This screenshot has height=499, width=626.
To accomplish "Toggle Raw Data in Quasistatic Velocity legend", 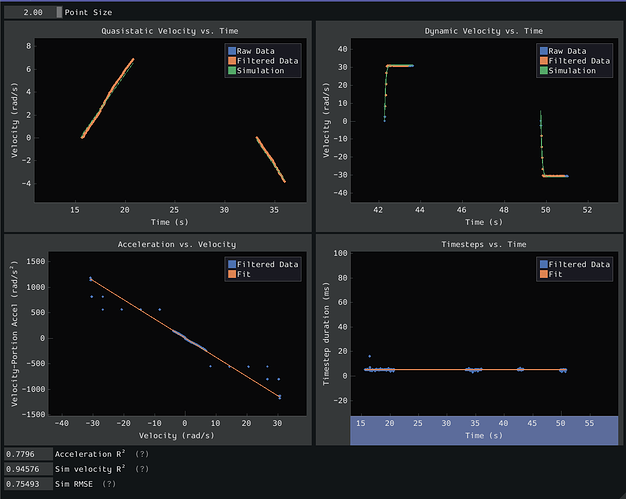I will pyautogui.click(x=251, y=51).
